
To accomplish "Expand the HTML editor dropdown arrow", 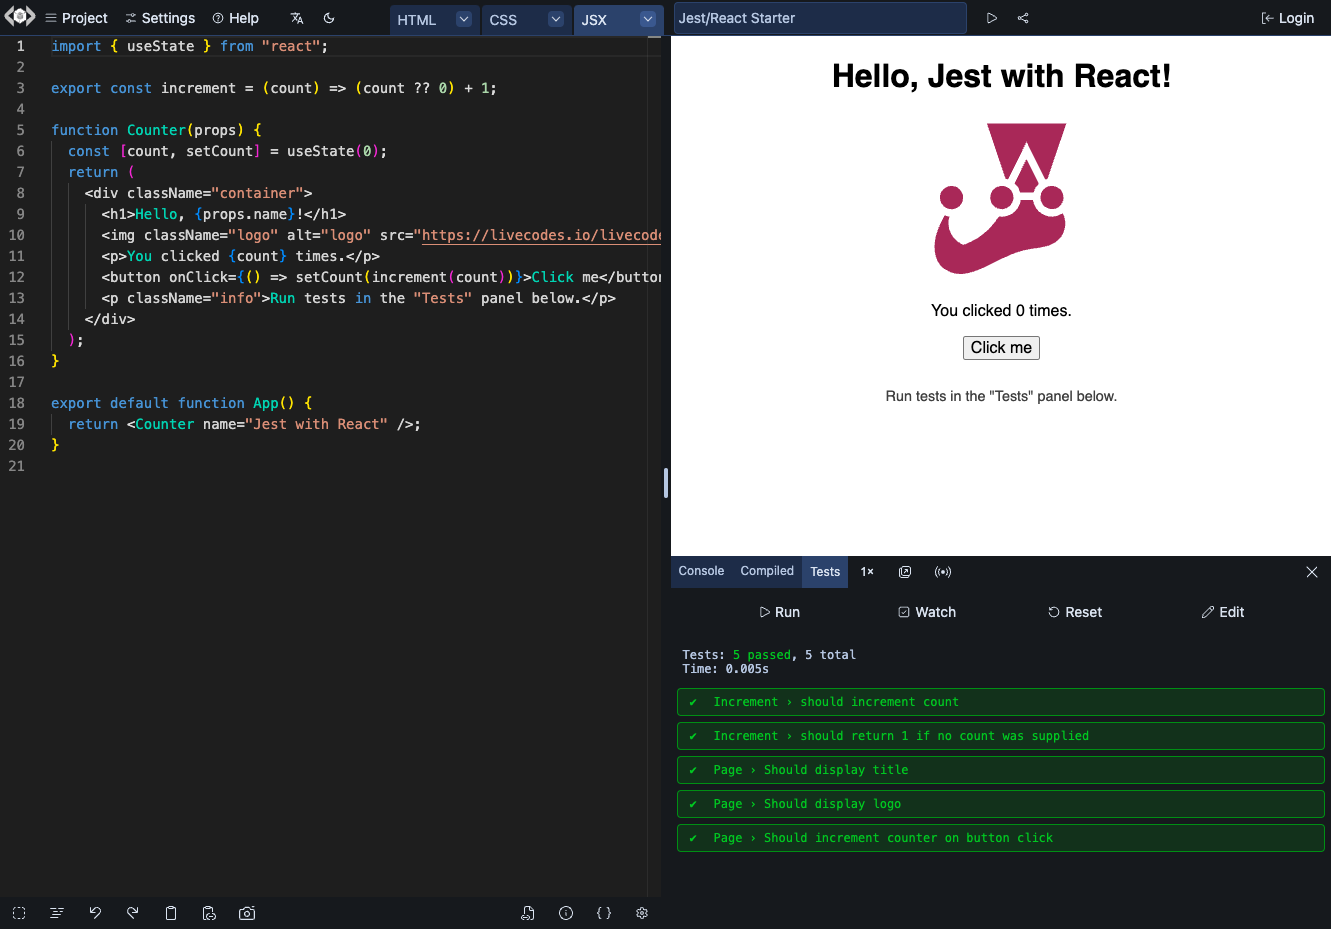I will 464,19.
